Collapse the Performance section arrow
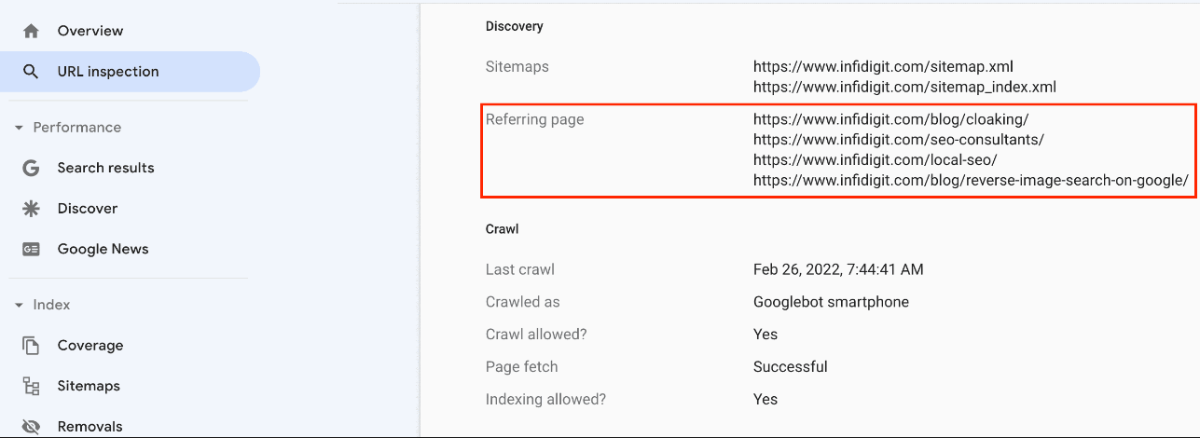 18,128
